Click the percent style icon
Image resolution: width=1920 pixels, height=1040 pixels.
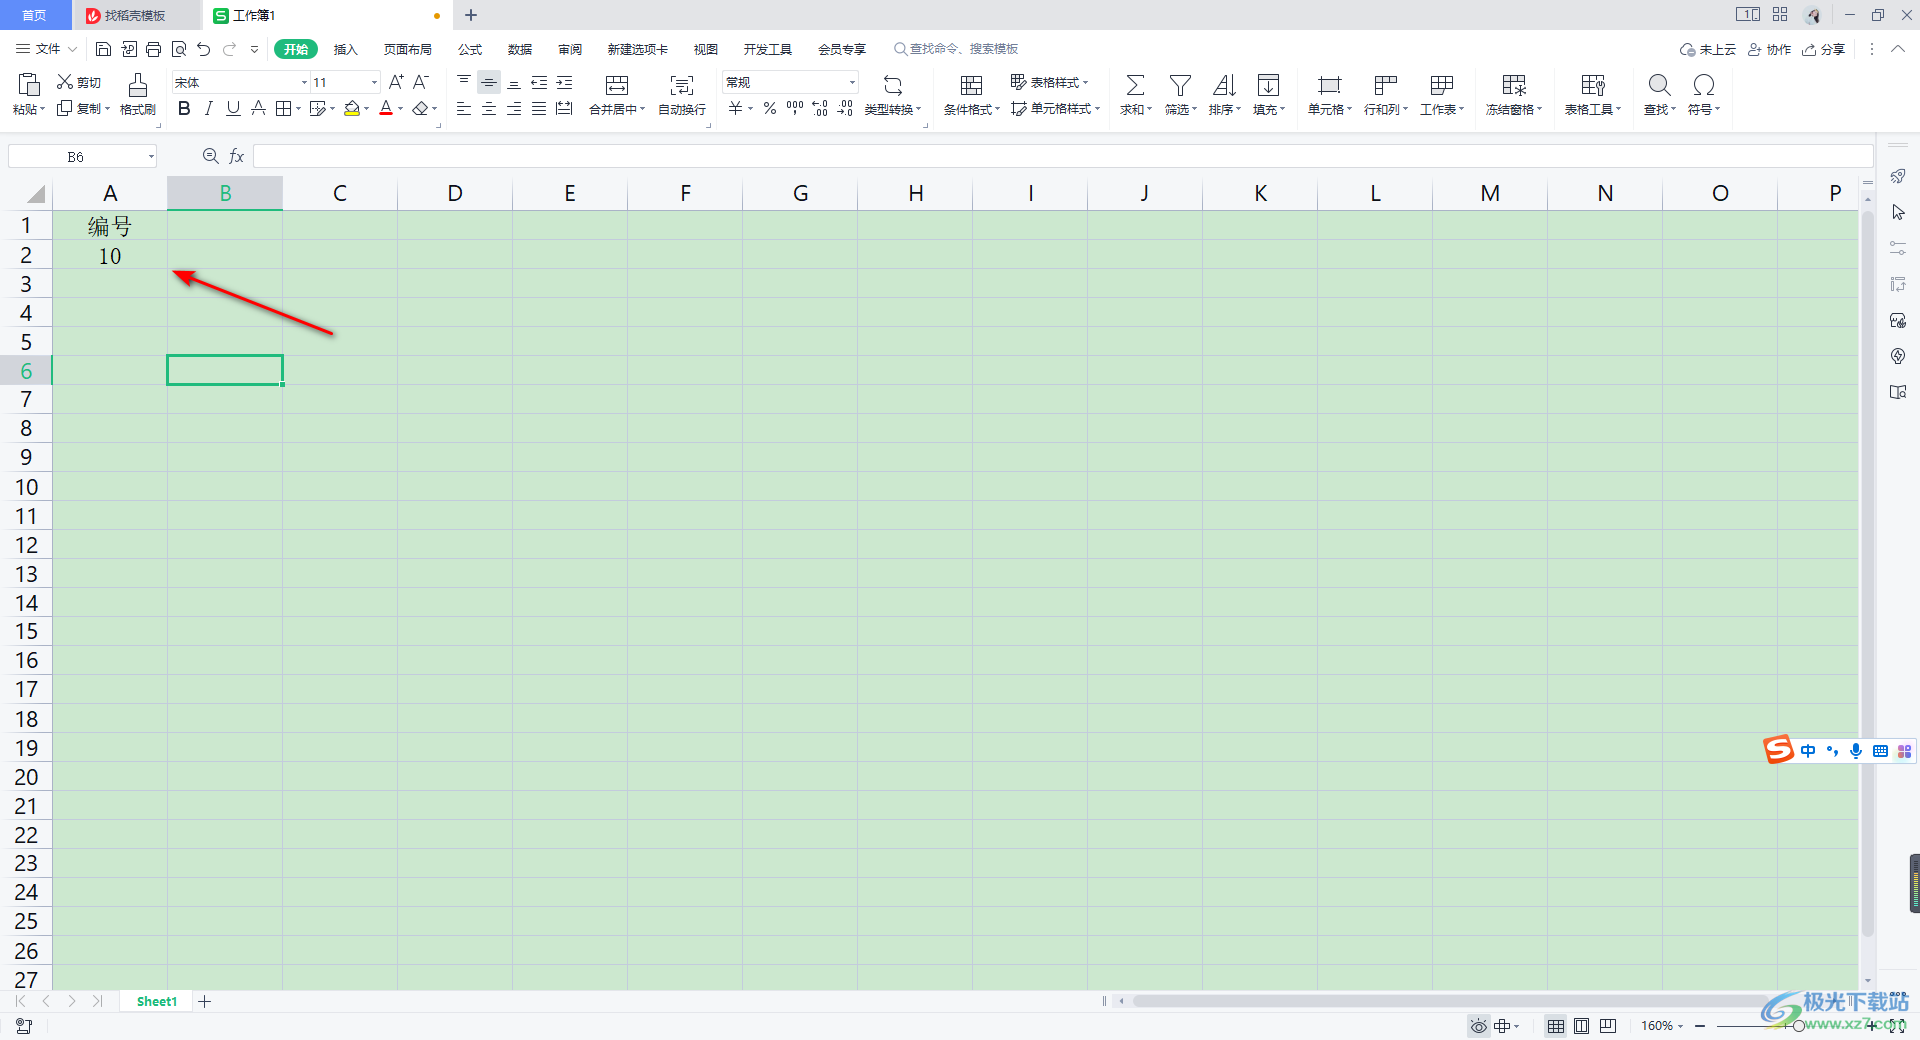tap(770, 108)
